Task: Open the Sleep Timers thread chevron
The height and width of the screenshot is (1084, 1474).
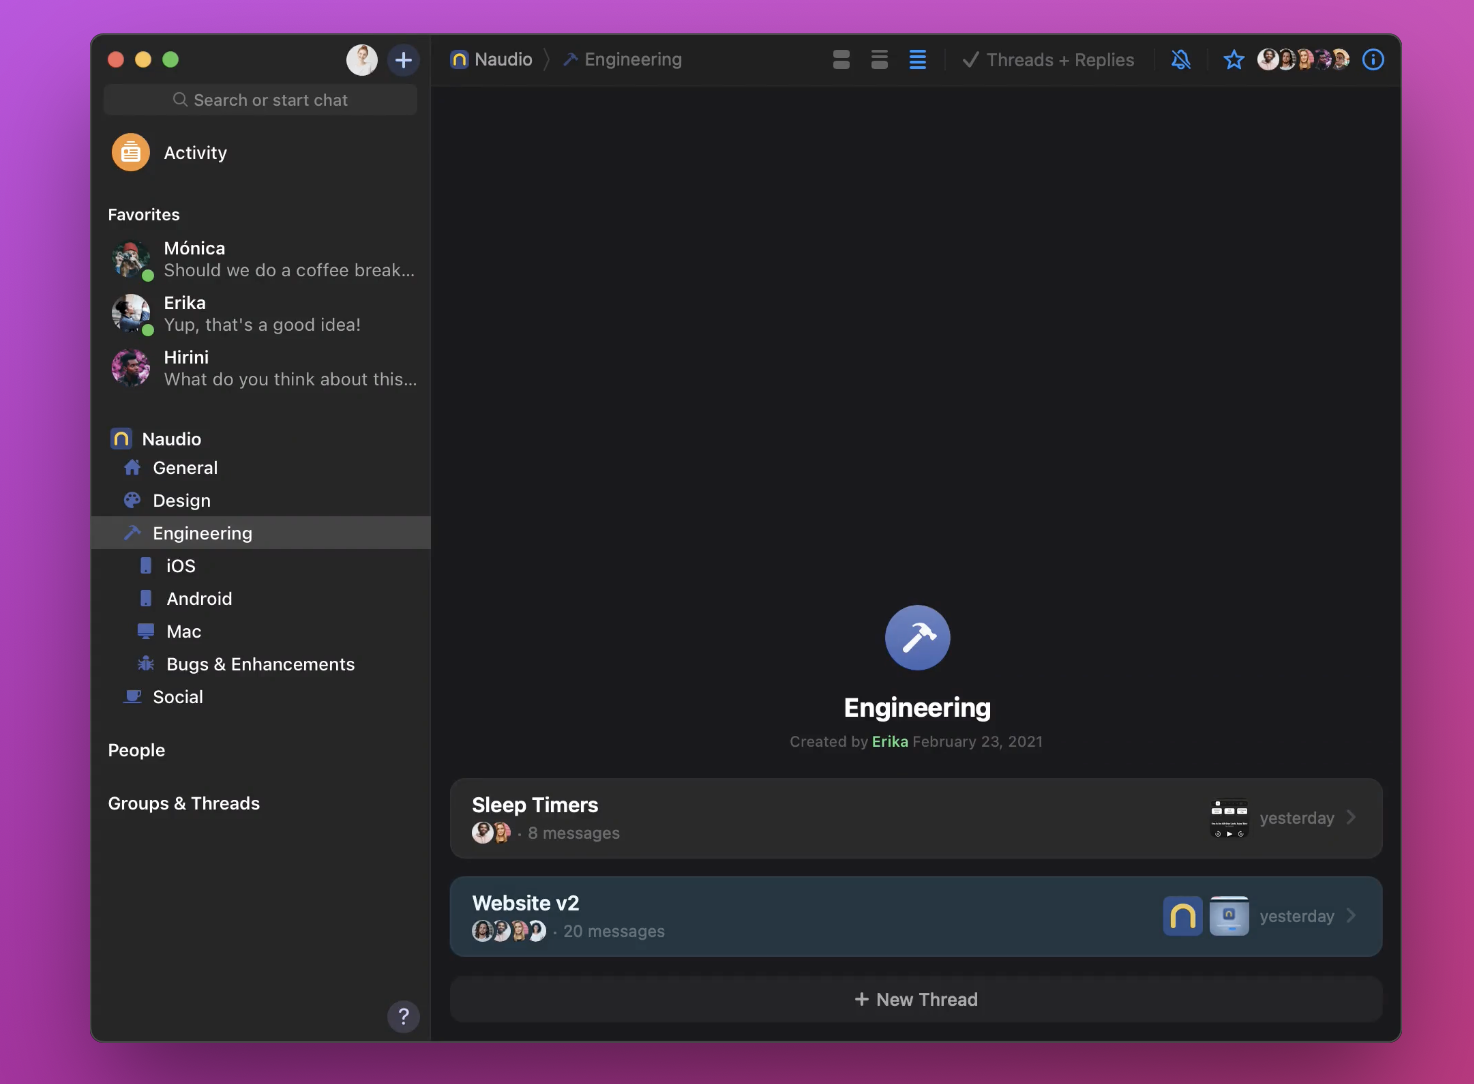Action: coord(1351,817)
